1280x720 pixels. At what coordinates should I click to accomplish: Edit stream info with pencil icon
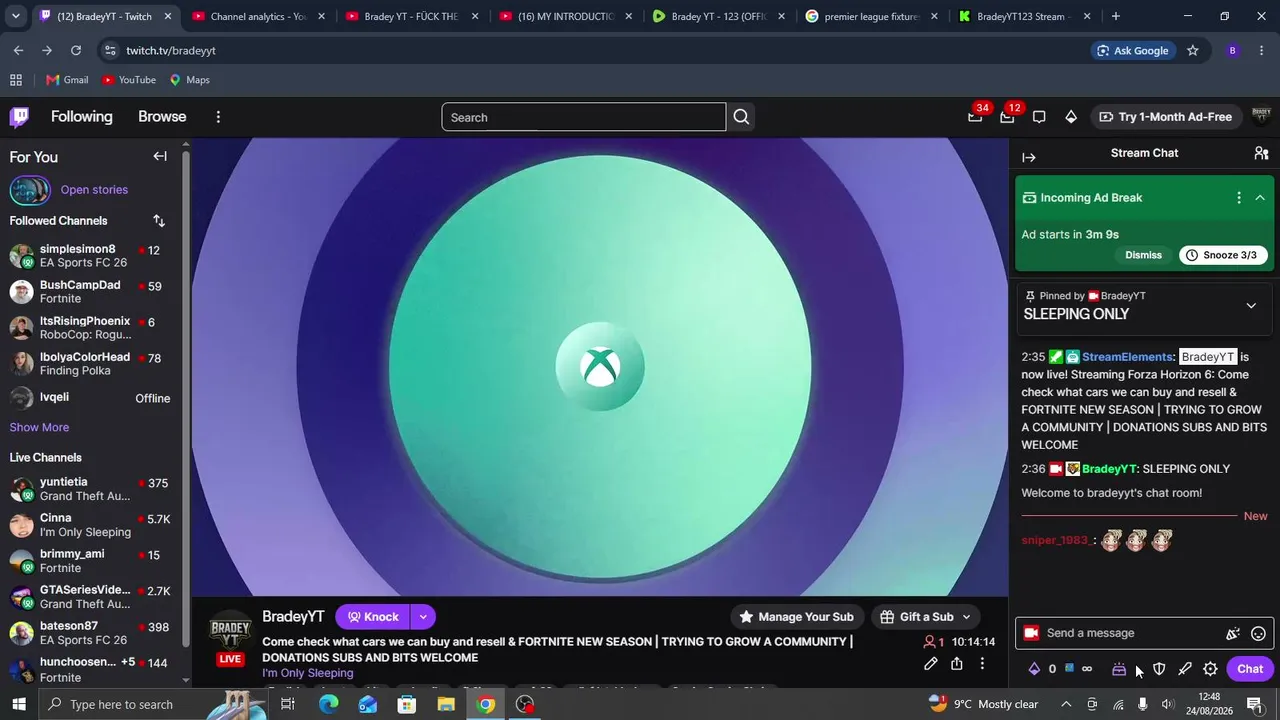pos(931,664)
